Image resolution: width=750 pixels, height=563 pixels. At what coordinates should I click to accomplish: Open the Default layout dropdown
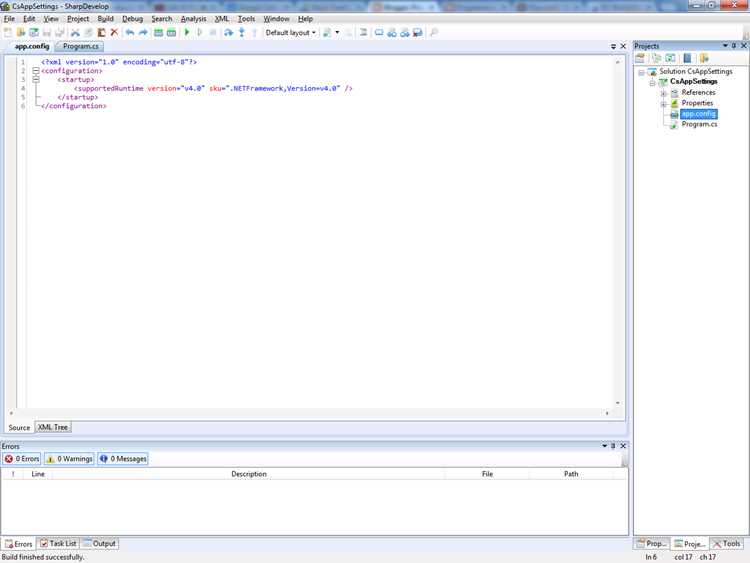pyautogui.click(x=290, y=33)
